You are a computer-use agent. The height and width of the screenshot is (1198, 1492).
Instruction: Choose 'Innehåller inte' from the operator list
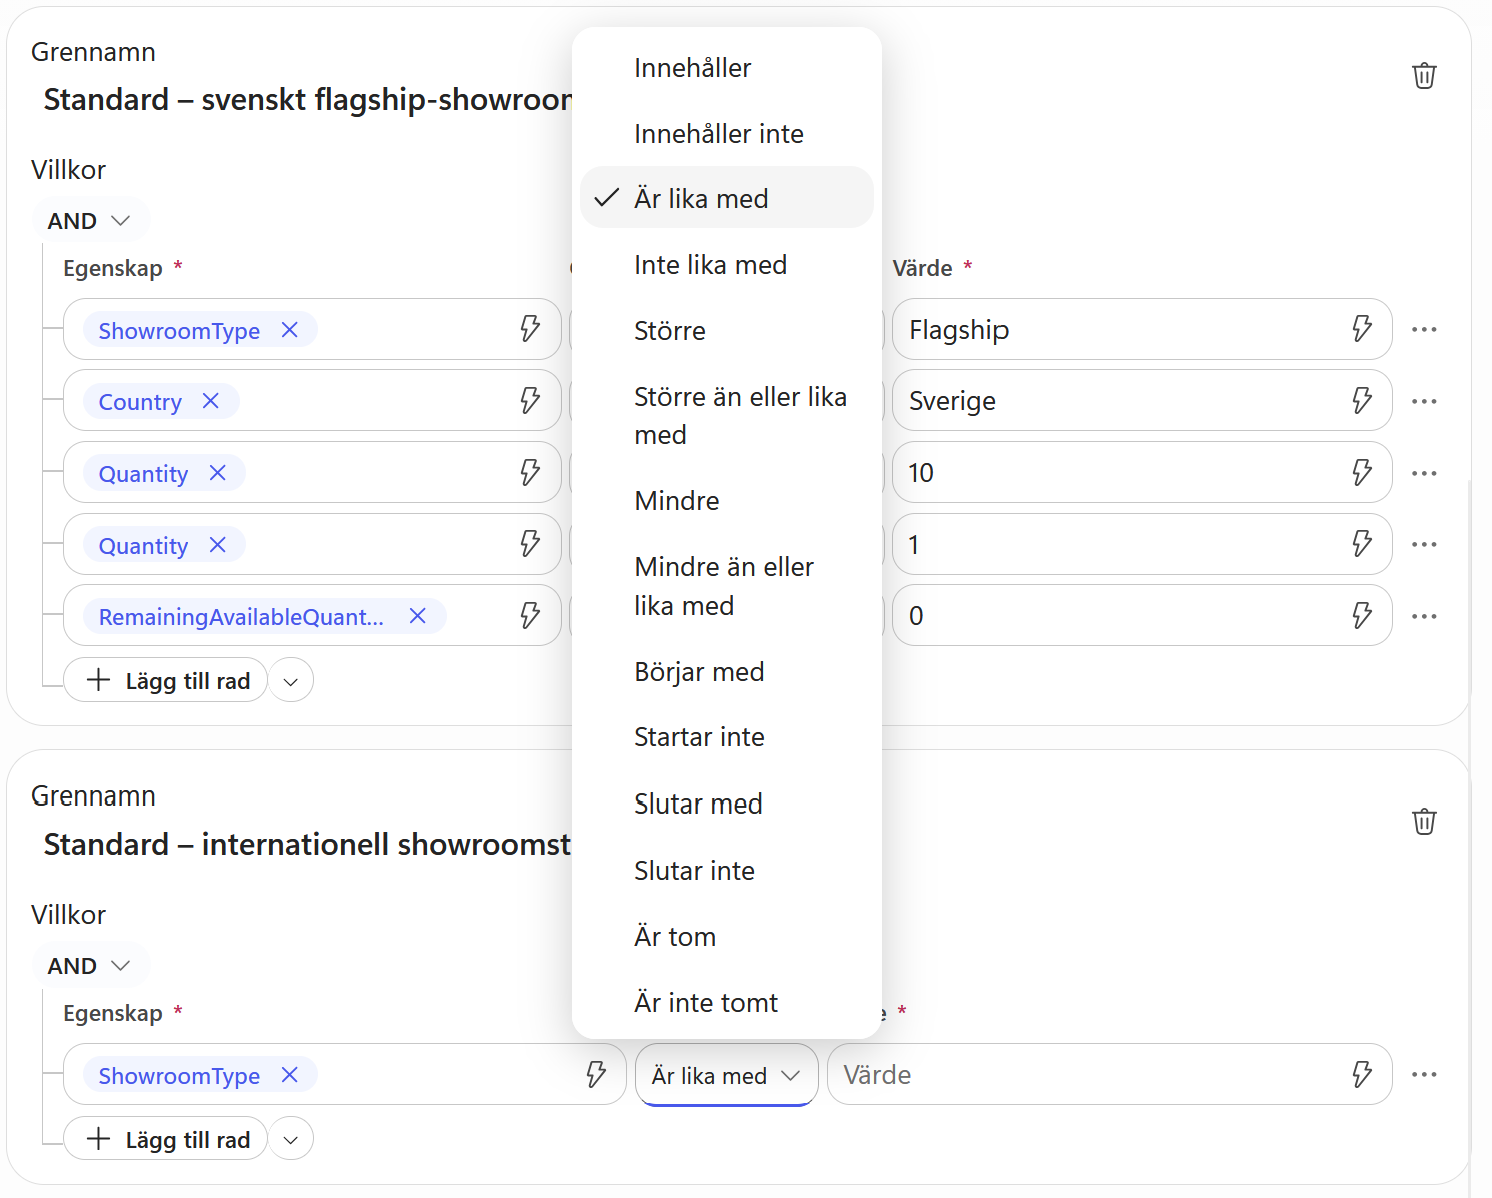click(727, 134)
